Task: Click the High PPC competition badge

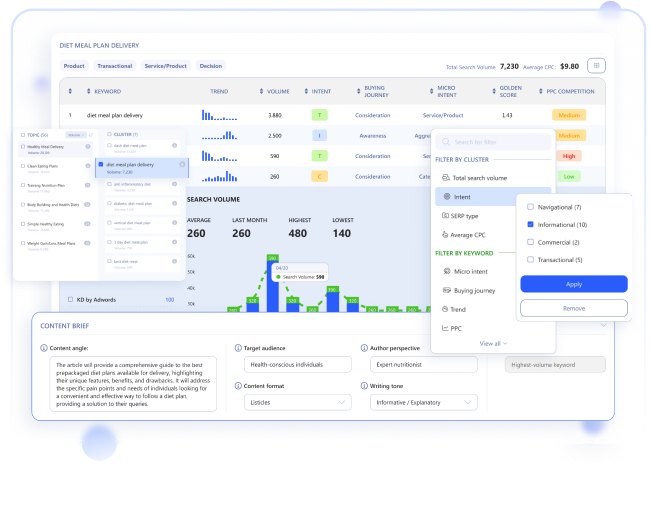Action: pyautogui.click(x=569, y=156)
